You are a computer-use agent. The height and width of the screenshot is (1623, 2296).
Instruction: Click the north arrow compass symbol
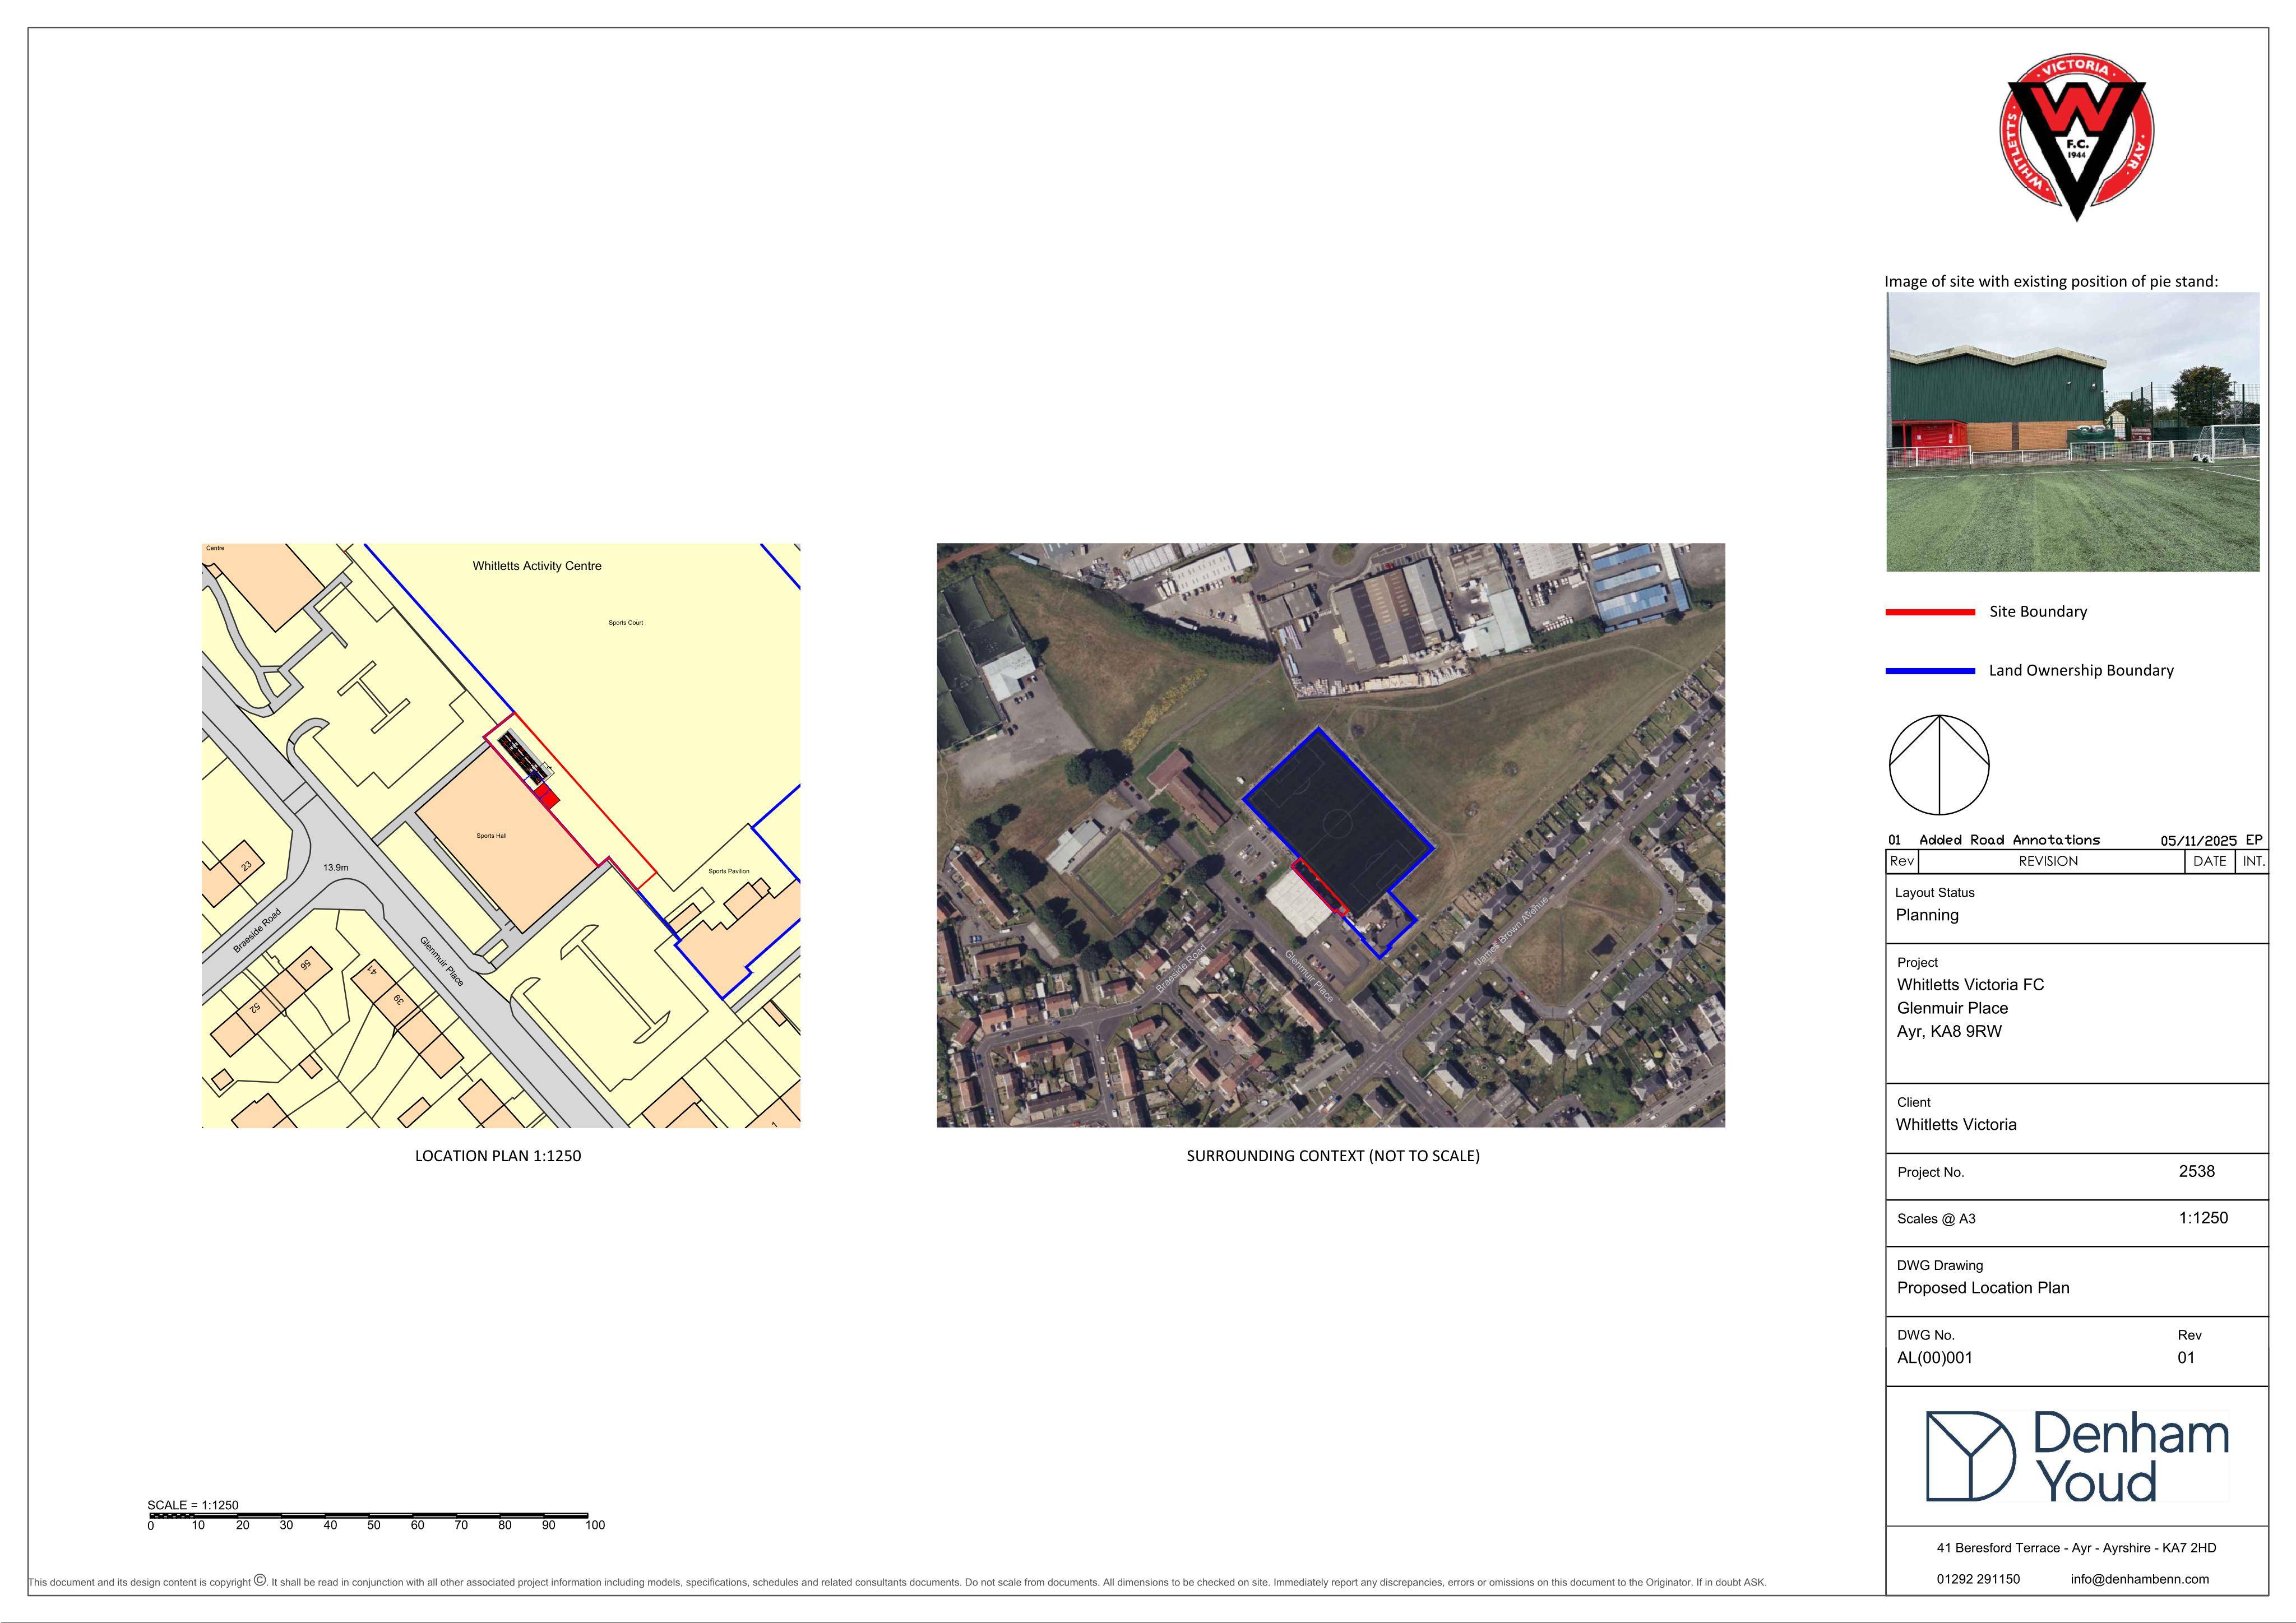click(1939, 765)
